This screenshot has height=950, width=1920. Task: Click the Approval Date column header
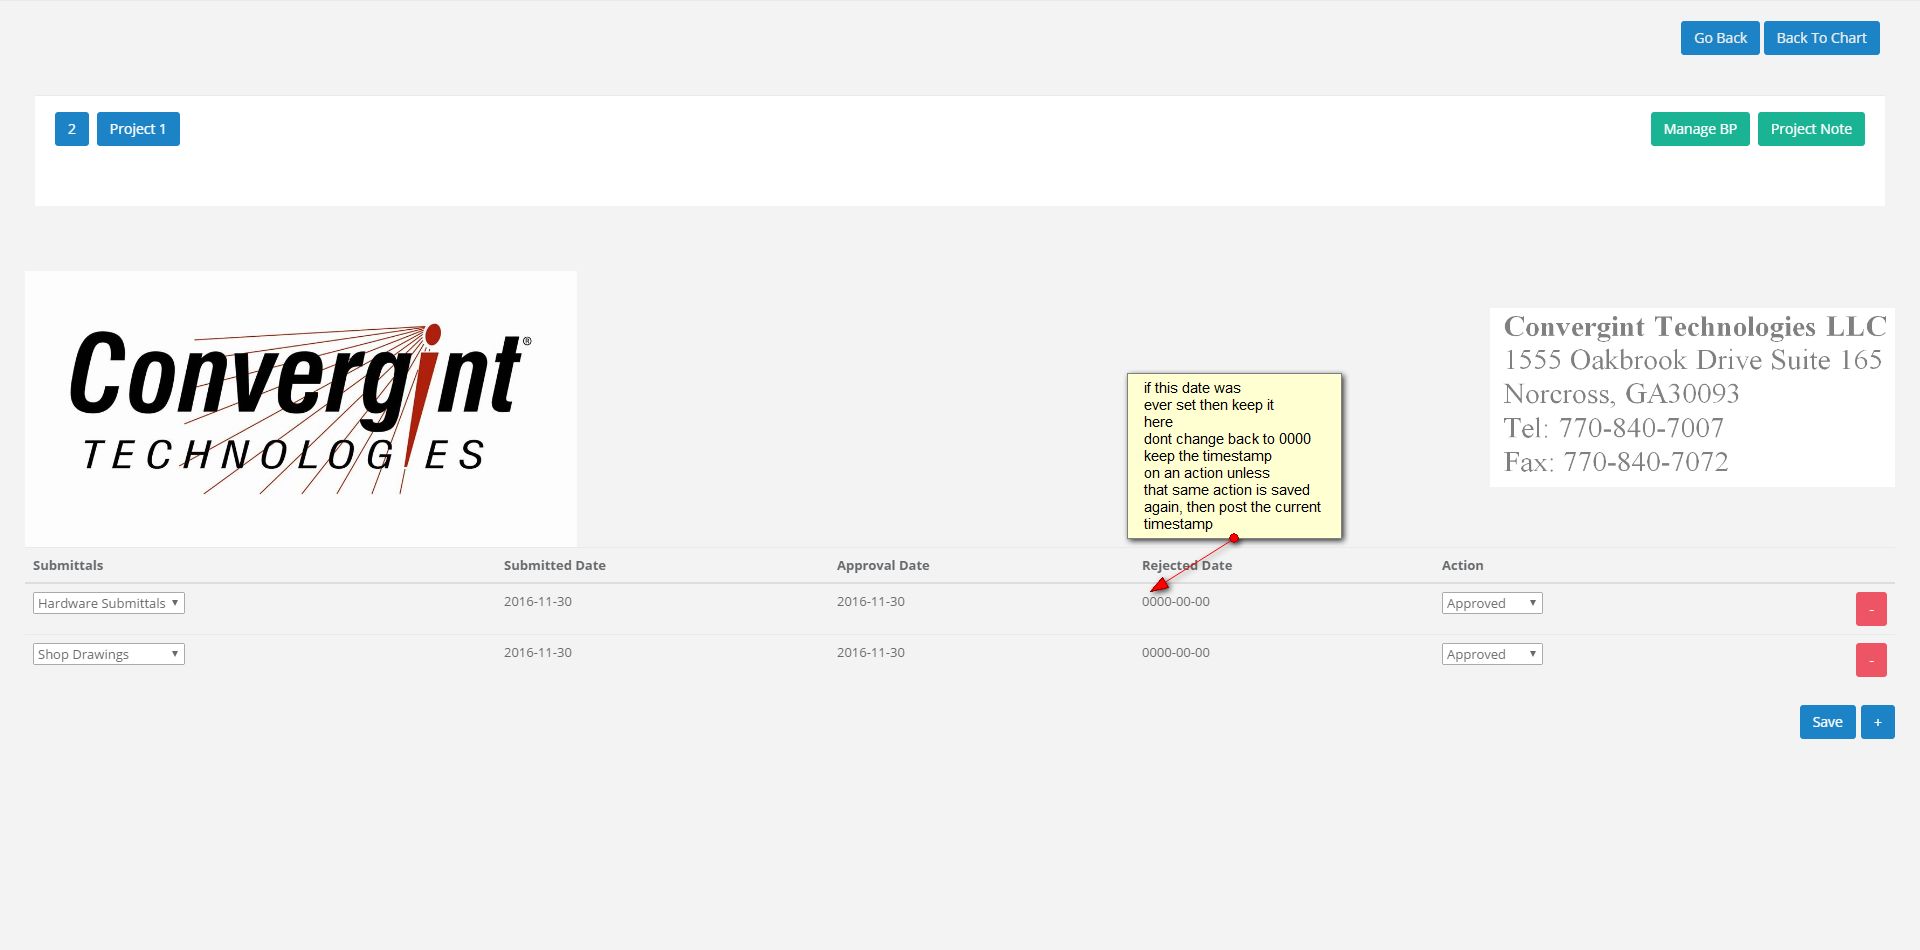tap(883, 565)
